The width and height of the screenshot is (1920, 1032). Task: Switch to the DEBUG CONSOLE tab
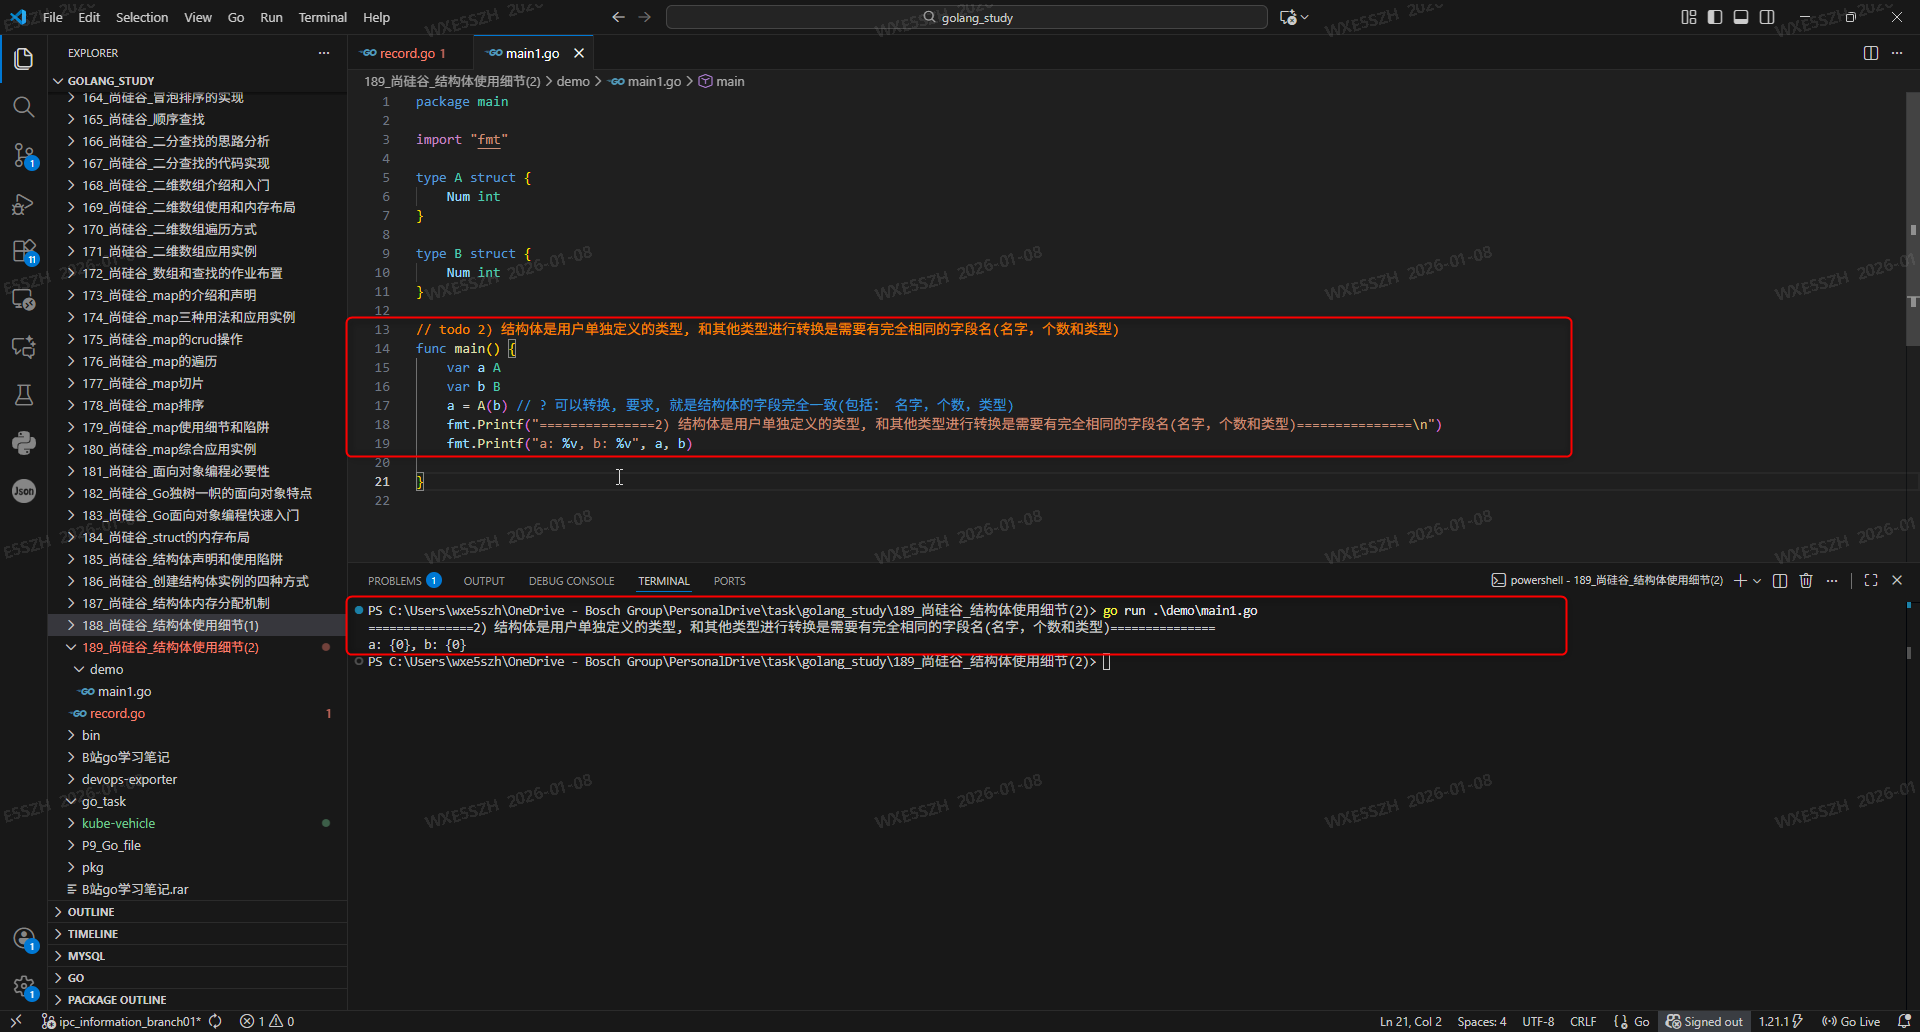point(571,580)
